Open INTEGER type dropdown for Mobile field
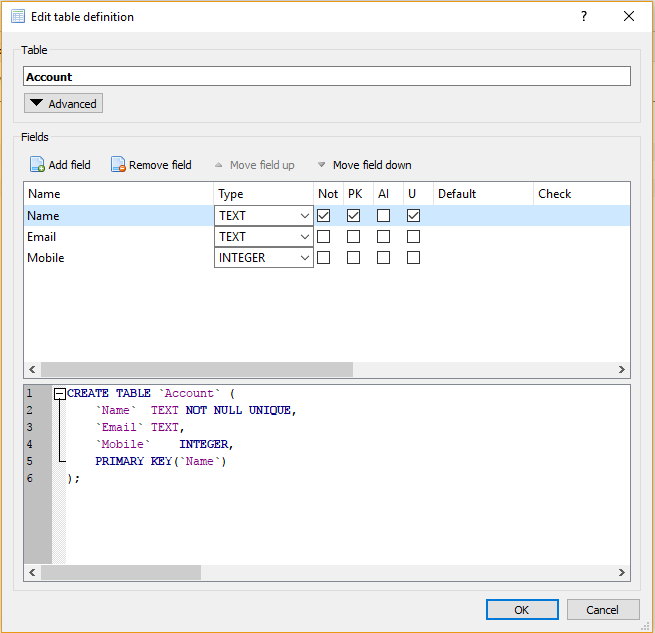Image resolution: width=655 pixels, height=633 pixels. [304, 258]
